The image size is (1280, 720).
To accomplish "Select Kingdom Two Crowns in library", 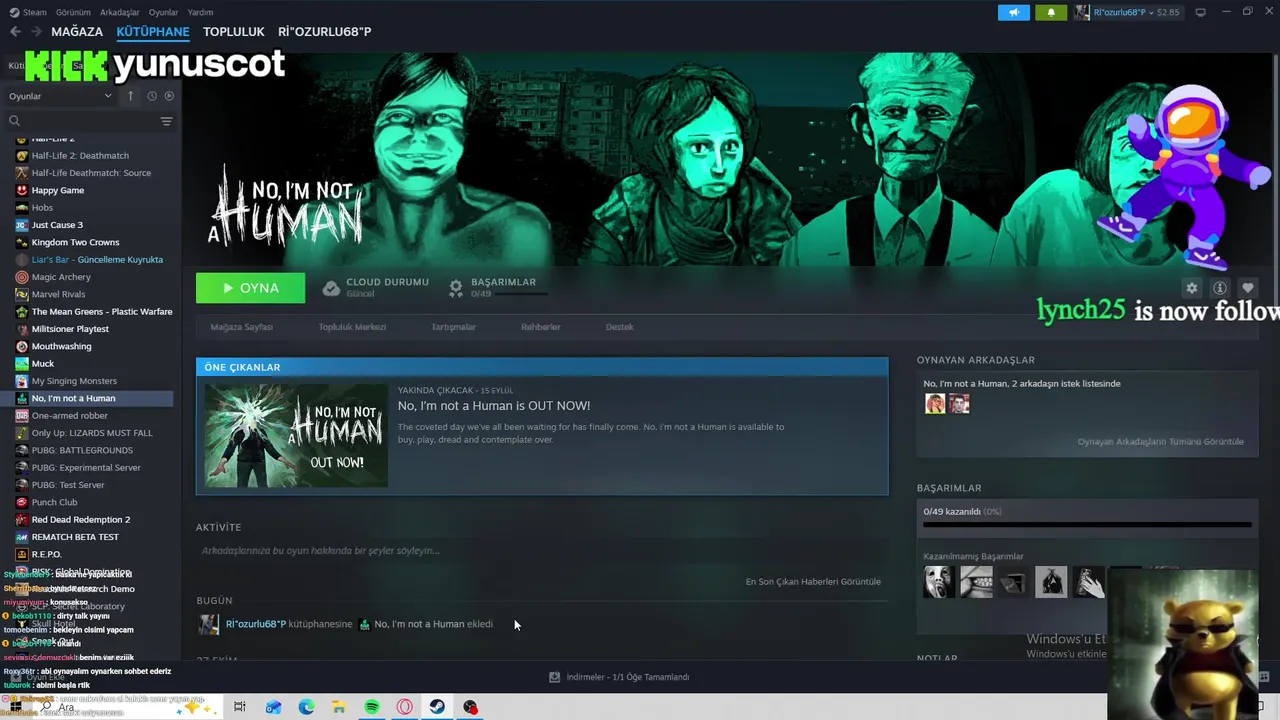I will coord(75,242).
